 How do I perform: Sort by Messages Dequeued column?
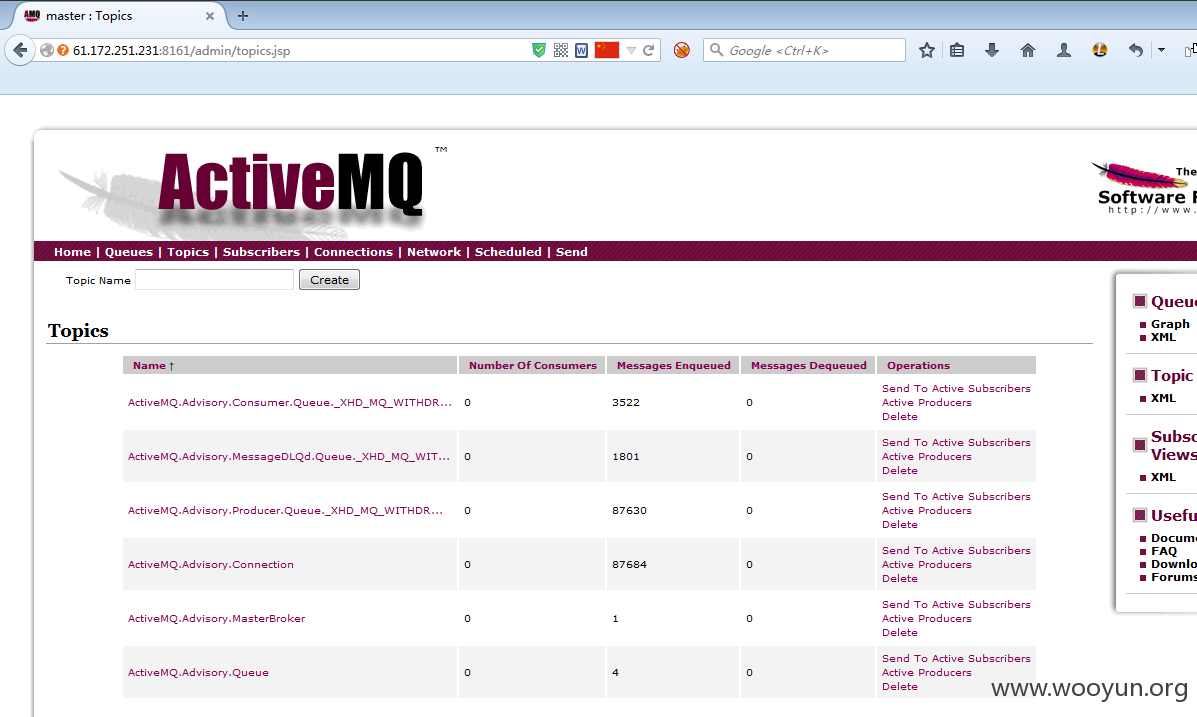click(x=808, y=366)
